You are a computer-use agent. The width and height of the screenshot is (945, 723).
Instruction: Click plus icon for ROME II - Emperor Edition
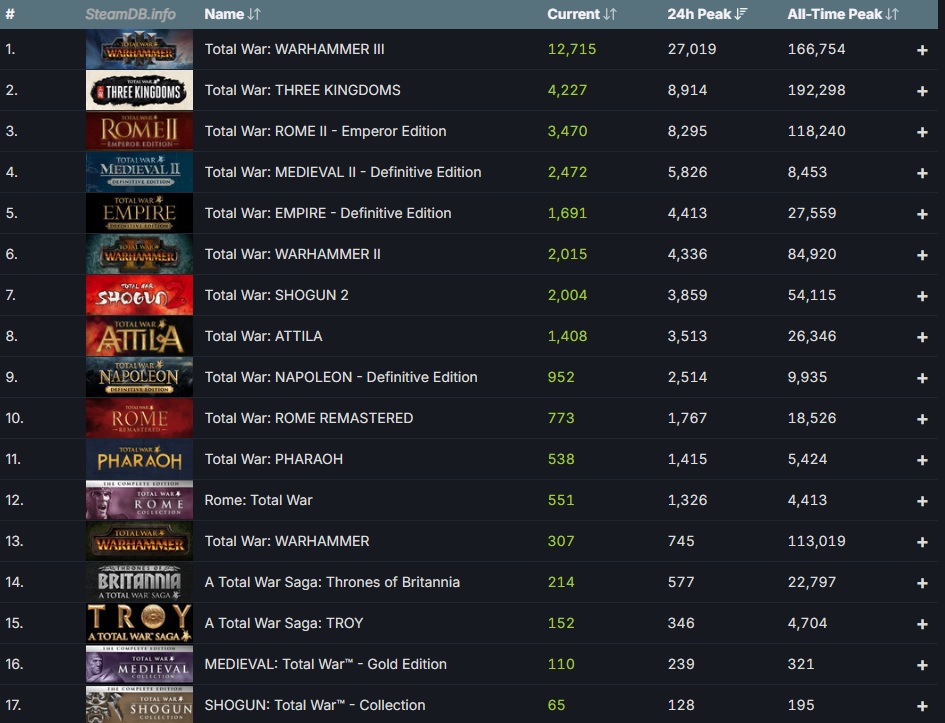point(922,132)
